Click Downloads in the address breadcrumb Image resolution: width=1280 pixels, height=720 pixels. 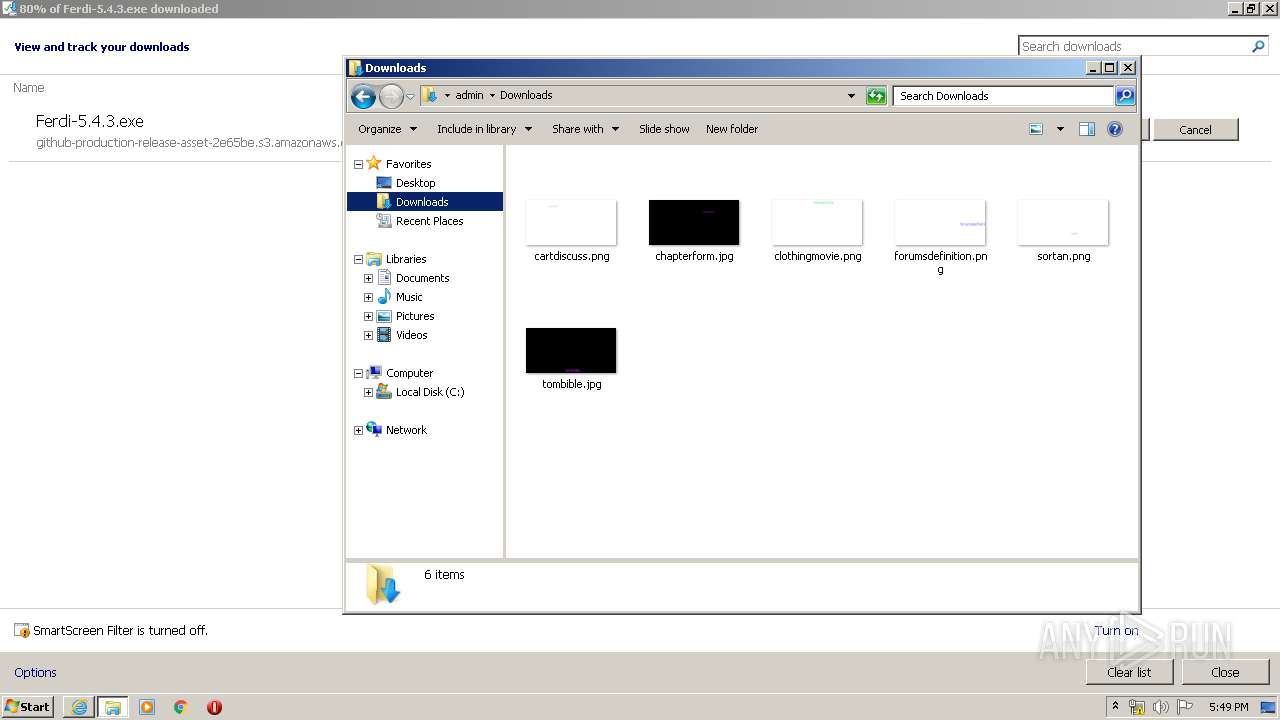tap(526, 96)
